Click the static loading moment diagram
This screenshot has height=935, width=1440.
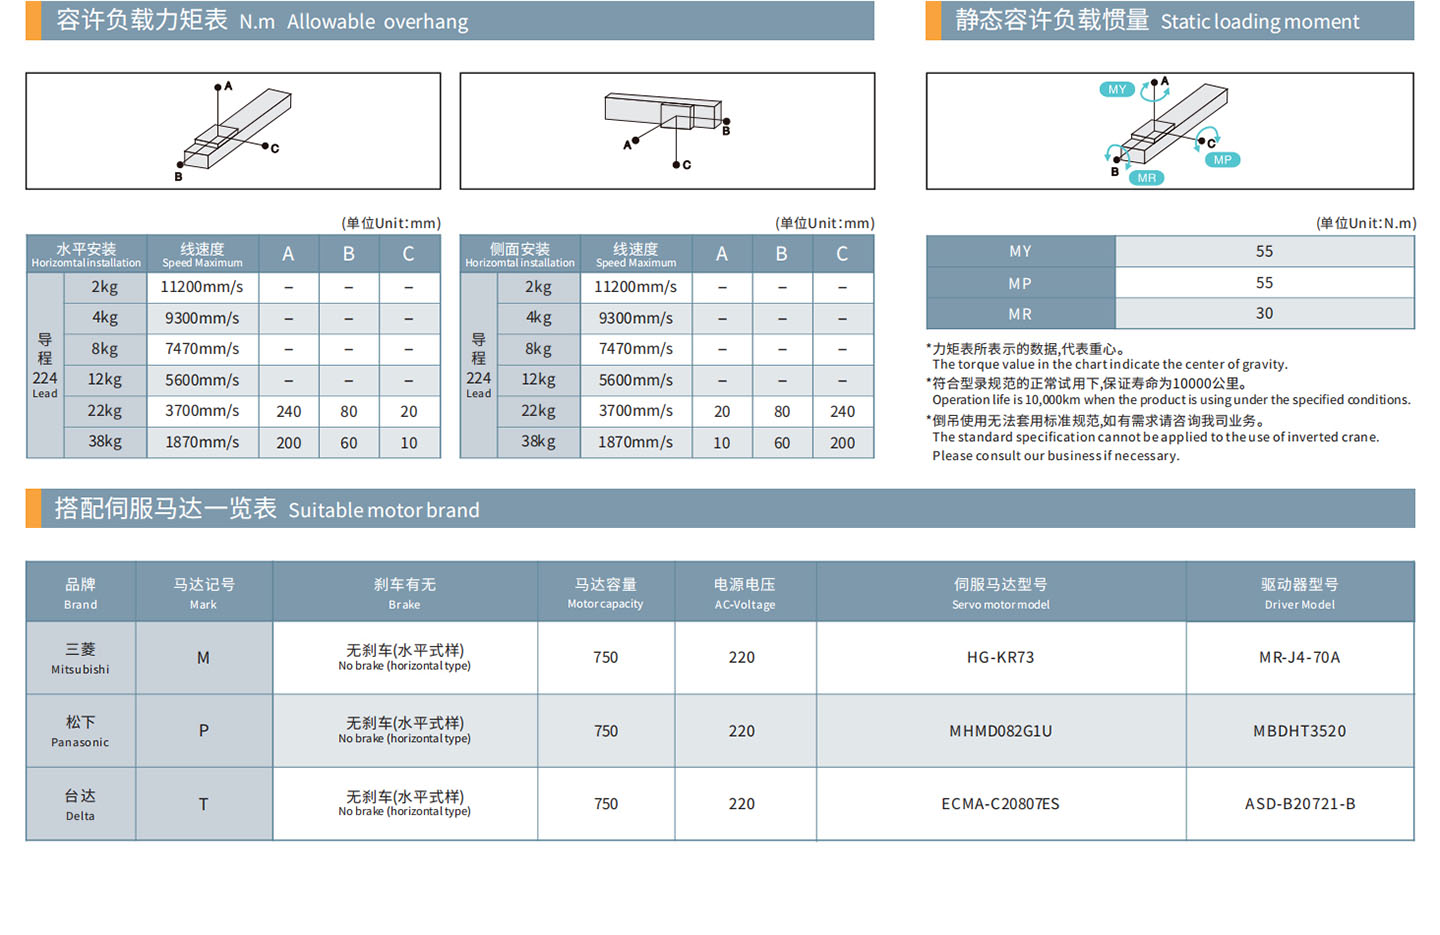click(x=1170, y=131)
